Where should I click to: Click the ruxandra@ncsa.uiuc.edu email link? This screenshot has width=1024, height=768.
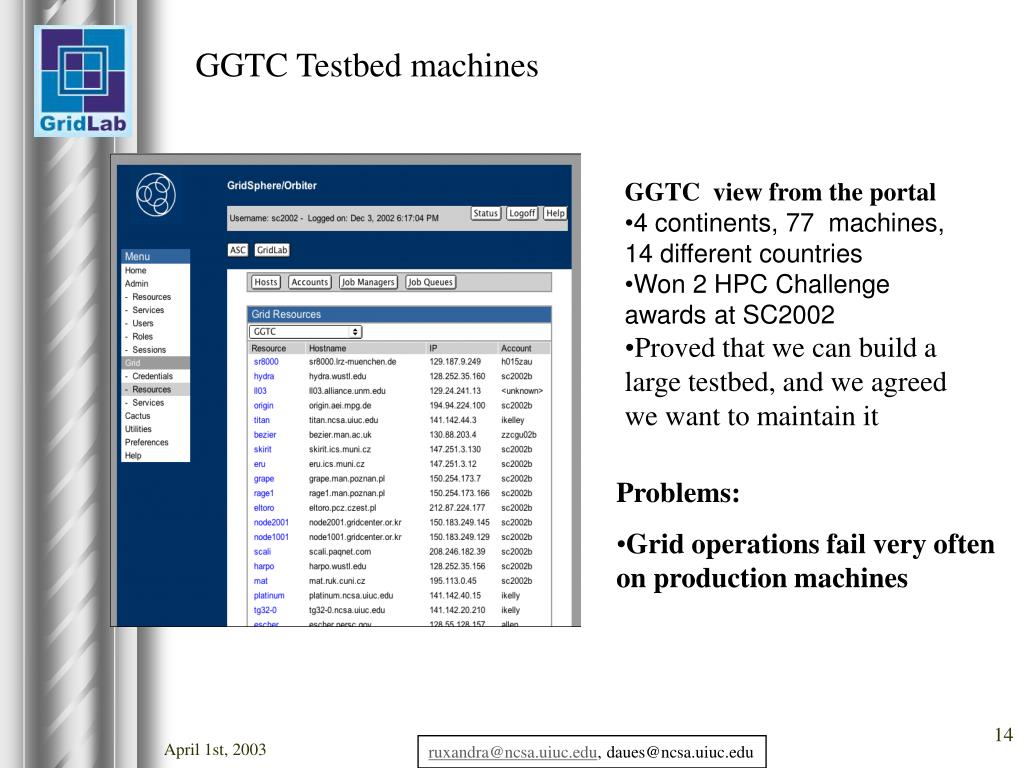tap(513, 752)
